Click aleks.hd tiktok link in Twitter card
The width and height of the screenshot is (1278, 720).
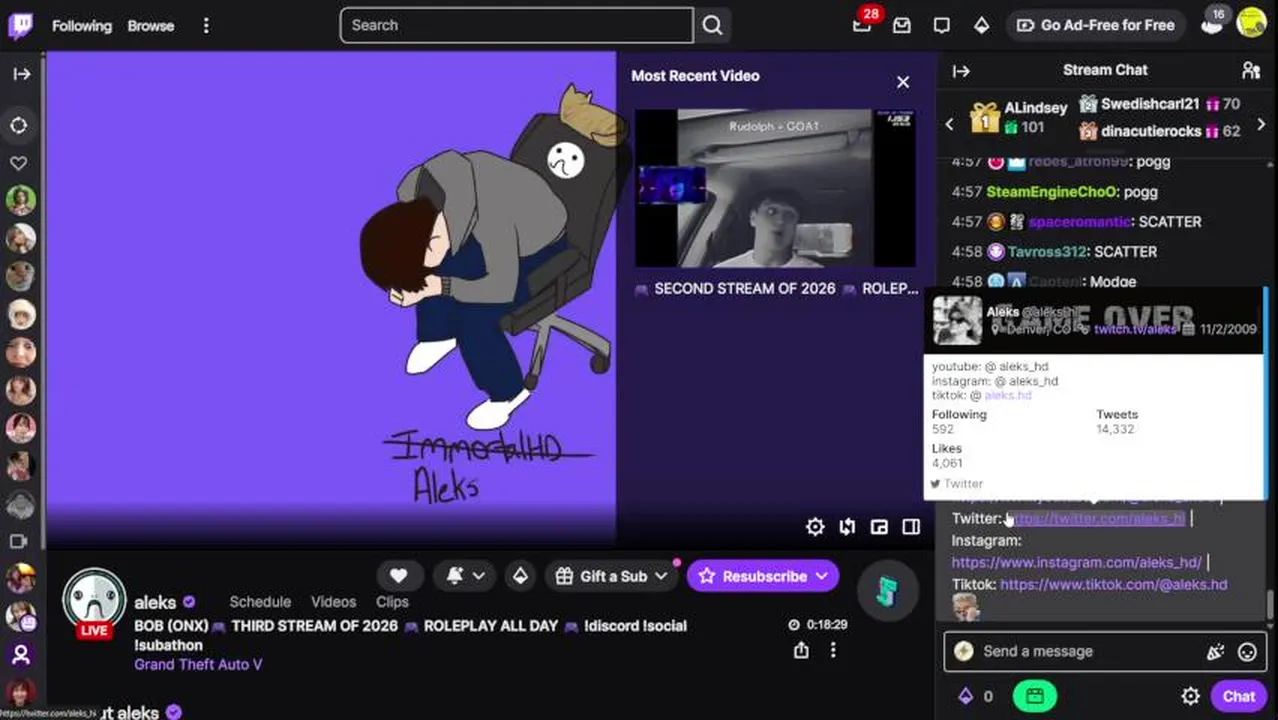1007,395
